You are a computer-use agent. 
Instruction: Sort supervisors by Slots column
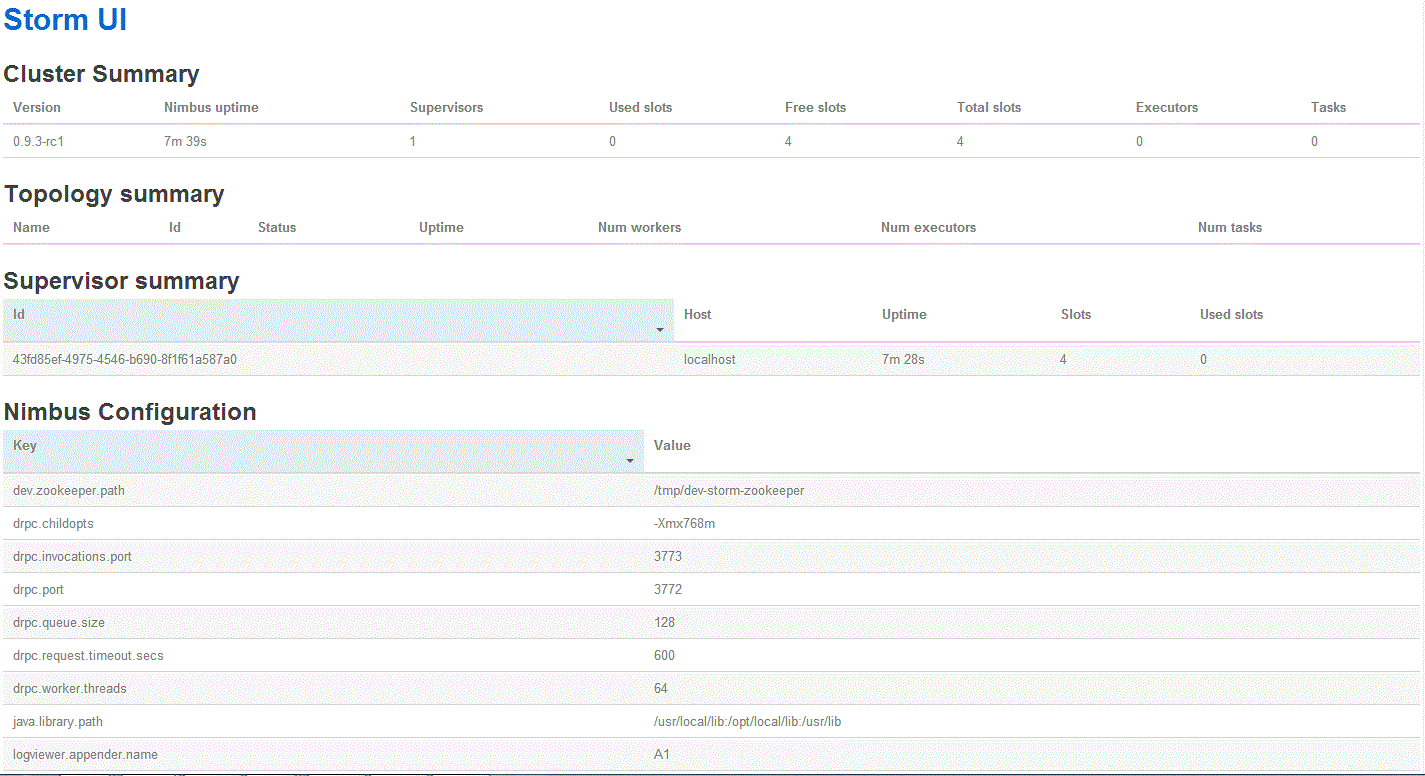[1076, 314]
